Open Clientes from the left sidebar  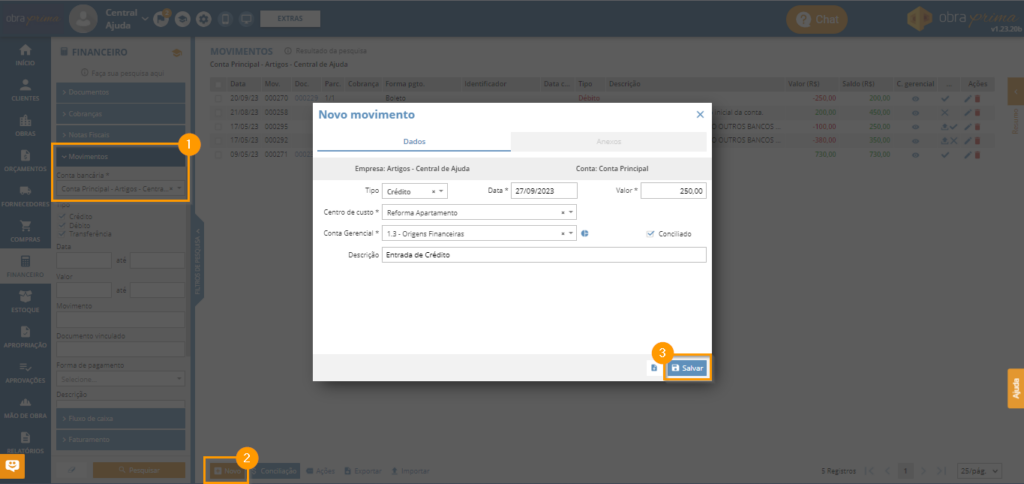click(x=25, y=90)
